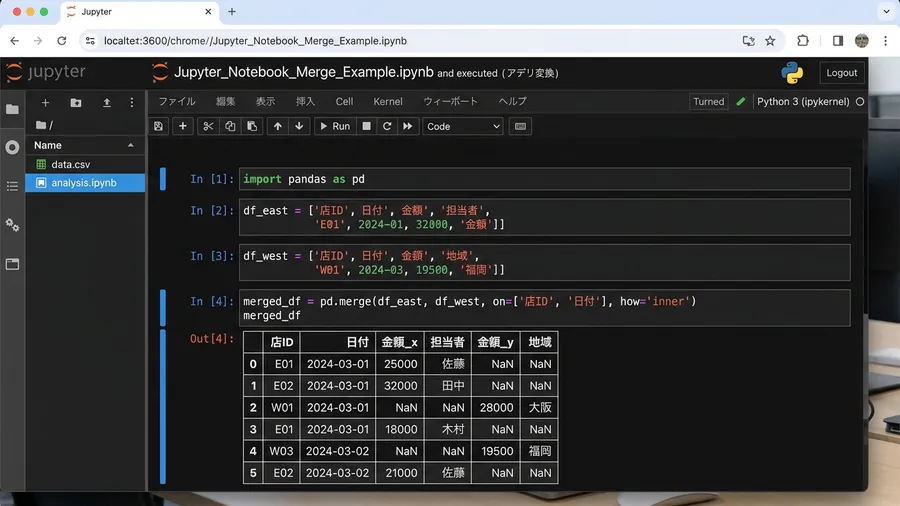Viewport: 900px width, 506px height.
Task: Open the running kernels sidebar icon
Action: (12, 147)
